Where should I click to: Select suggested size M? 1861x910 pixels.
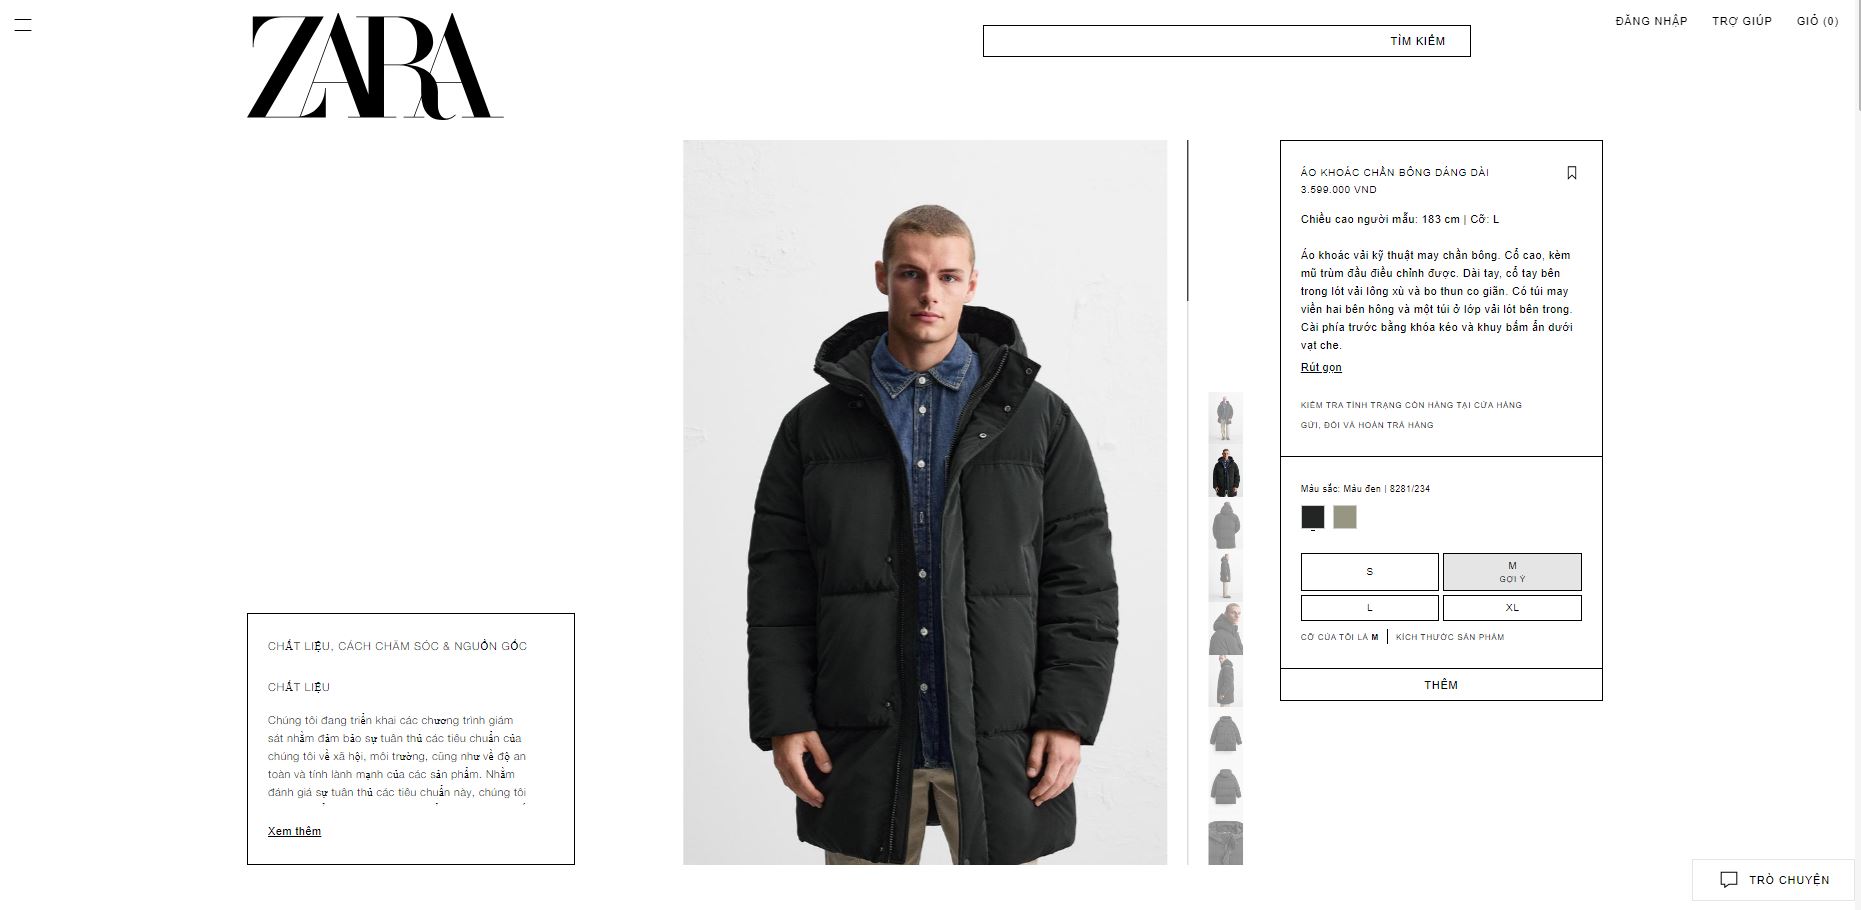[x=1512, y=572]
